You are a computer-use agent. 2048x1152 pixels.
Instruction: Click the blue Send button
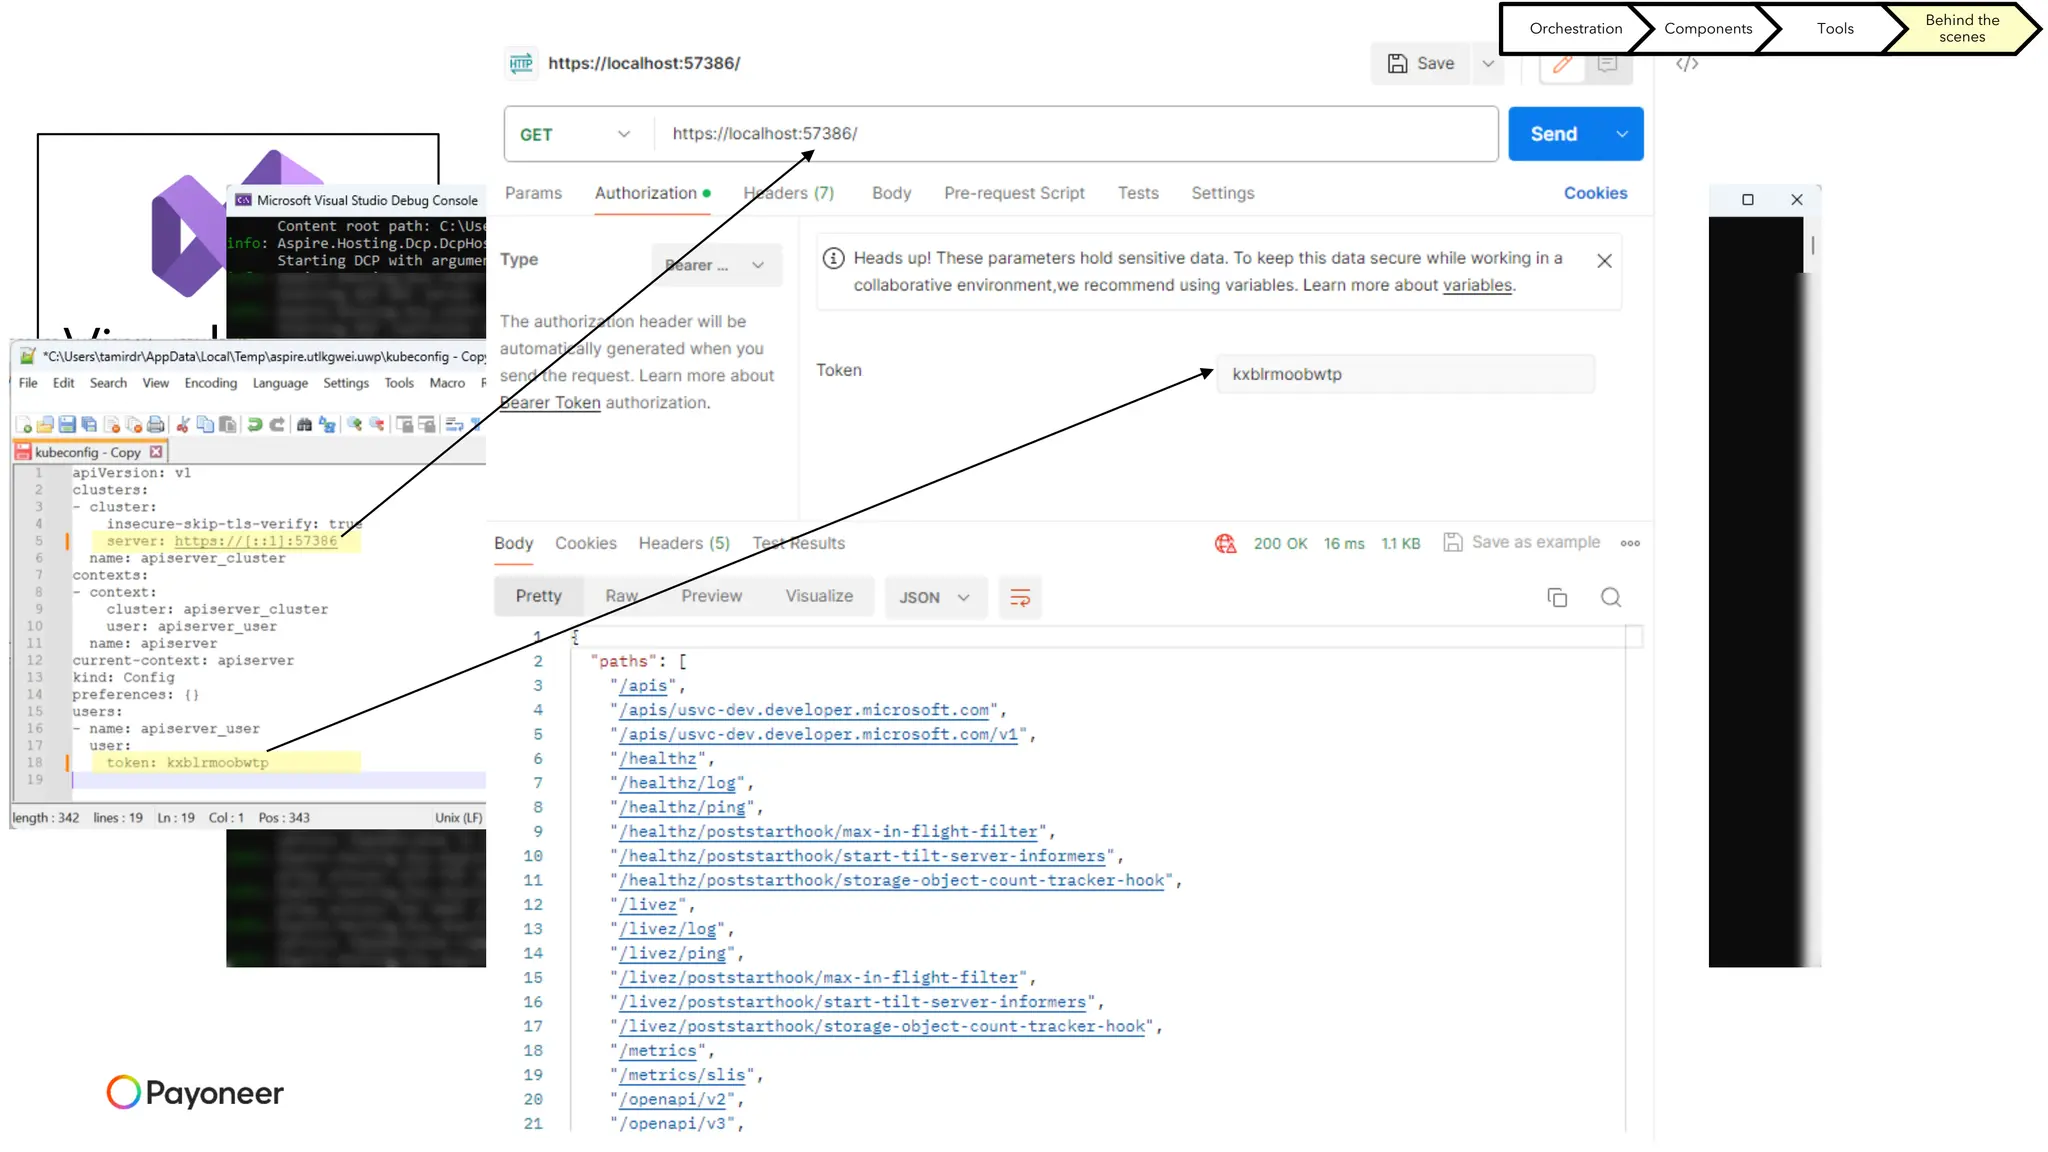(1554, 134)
